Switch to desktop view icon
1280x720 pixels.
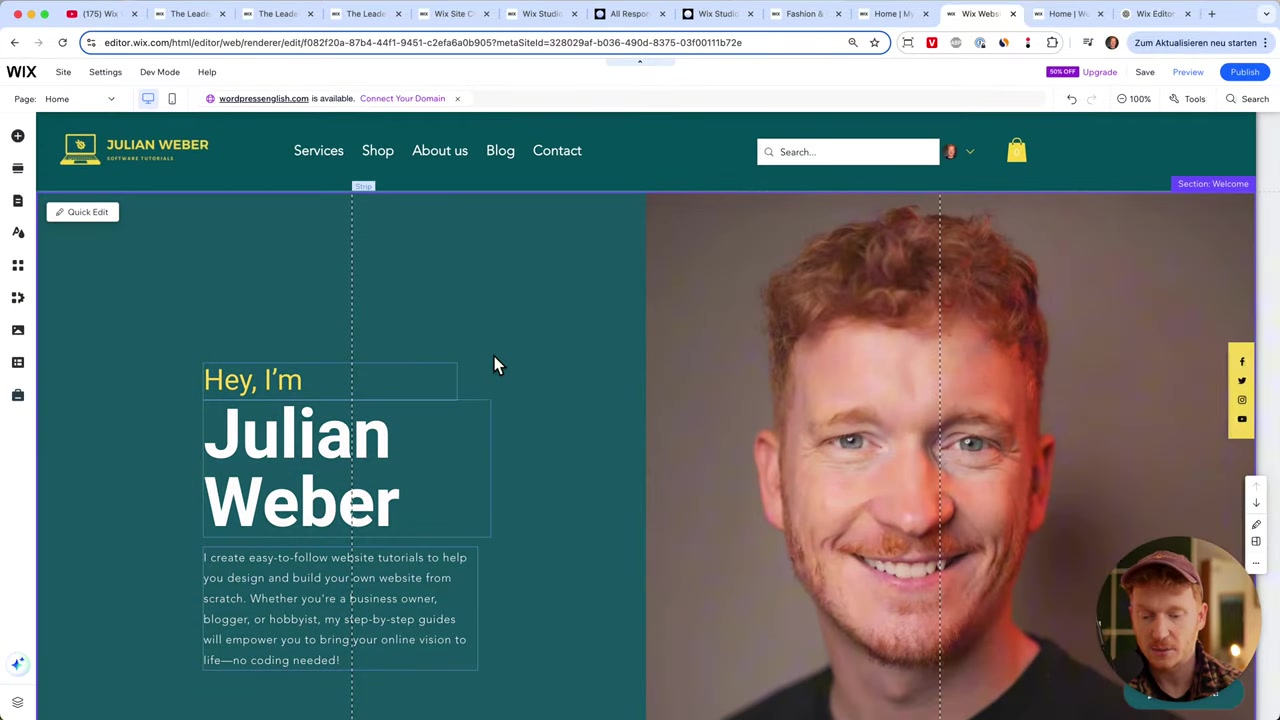[x=148, y=99]
